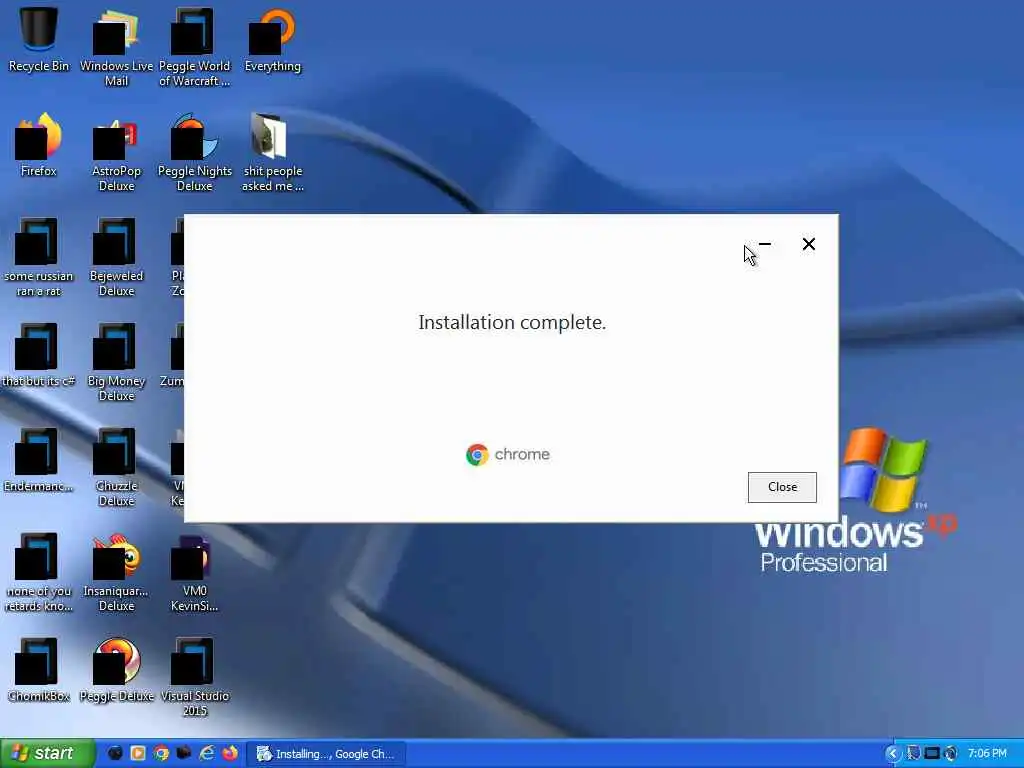Select VM0 KevinSi... desktop icon
1024x768 pixels.
194,574
